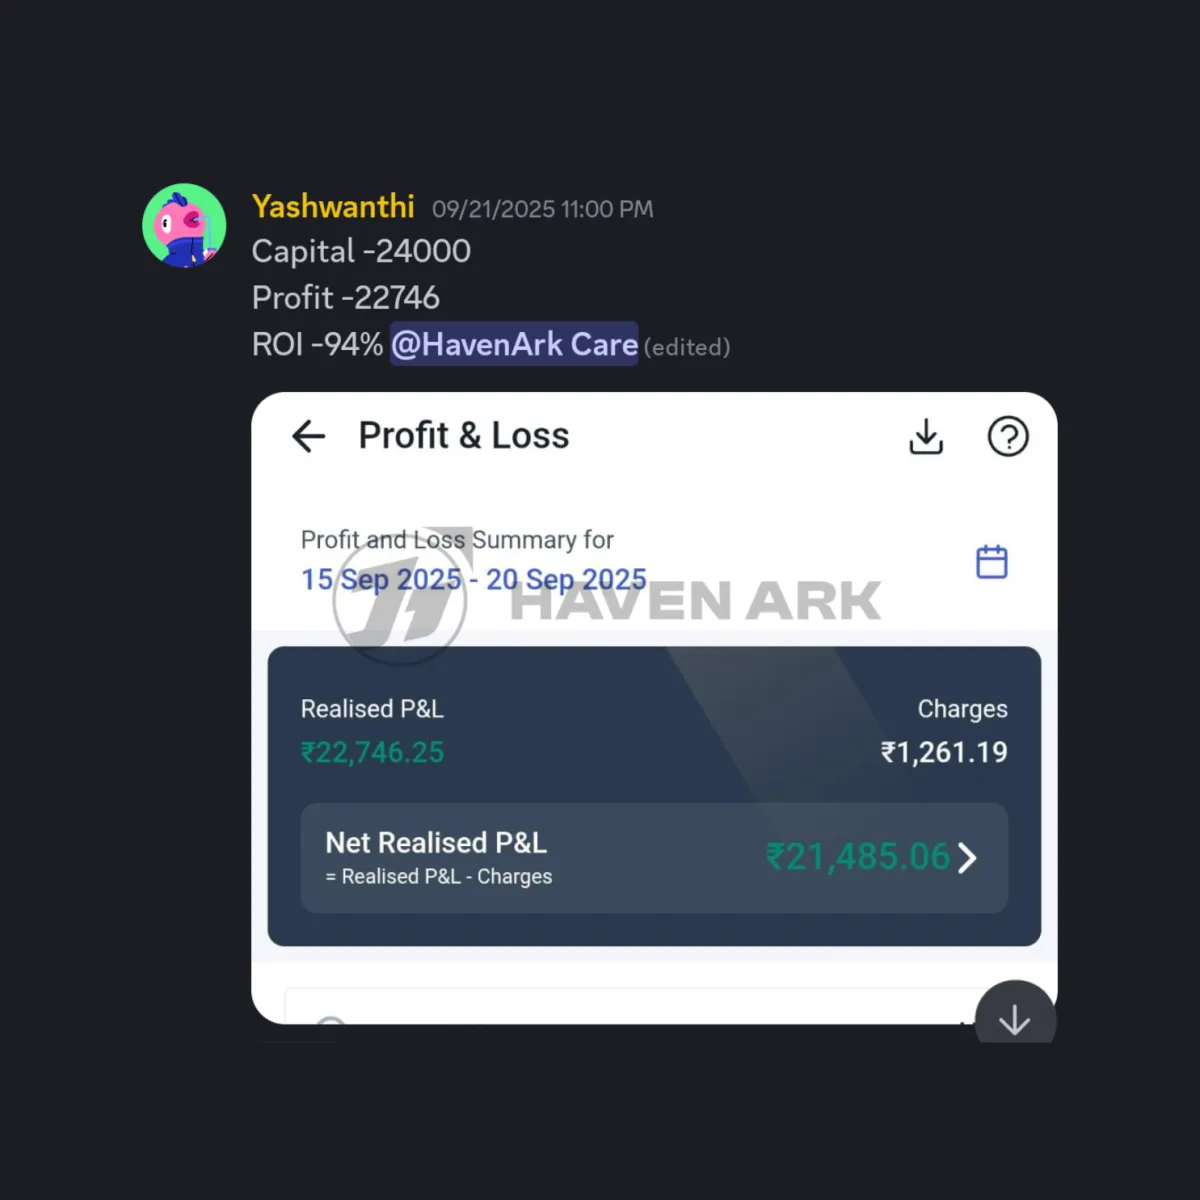Open the @HavenArk Care mention

(x=514, y=344)
